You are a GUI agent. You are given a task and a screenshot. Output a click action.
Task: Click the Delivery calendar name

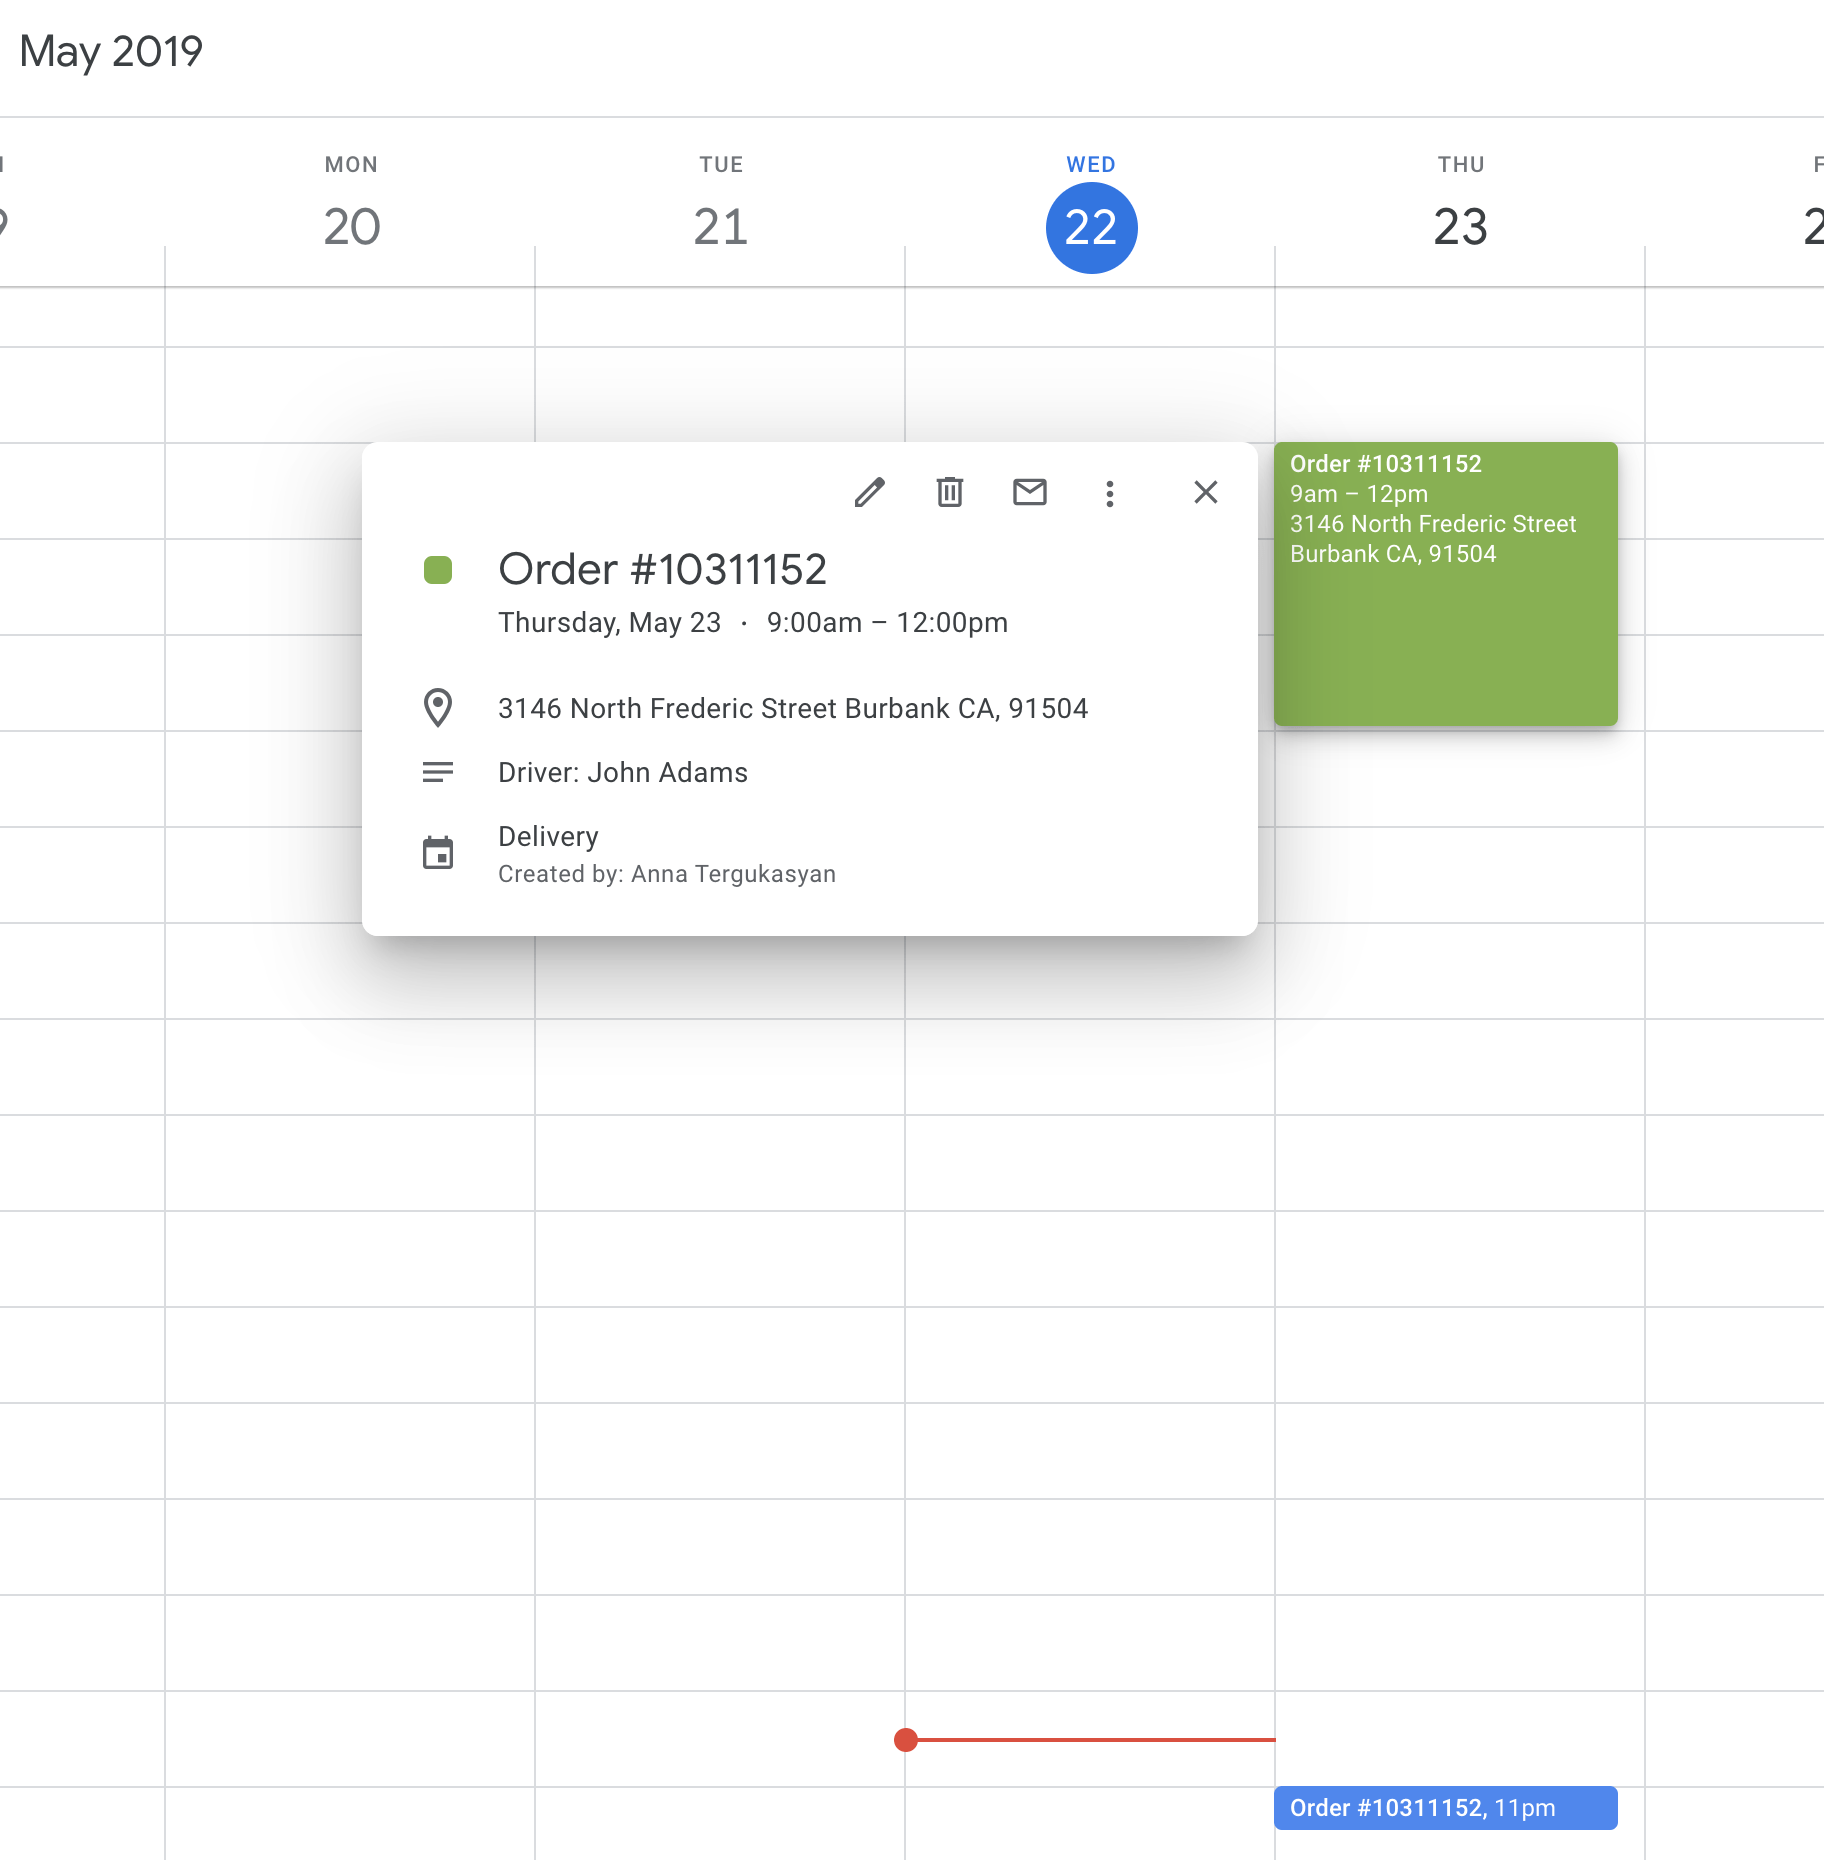pos(548,836)
